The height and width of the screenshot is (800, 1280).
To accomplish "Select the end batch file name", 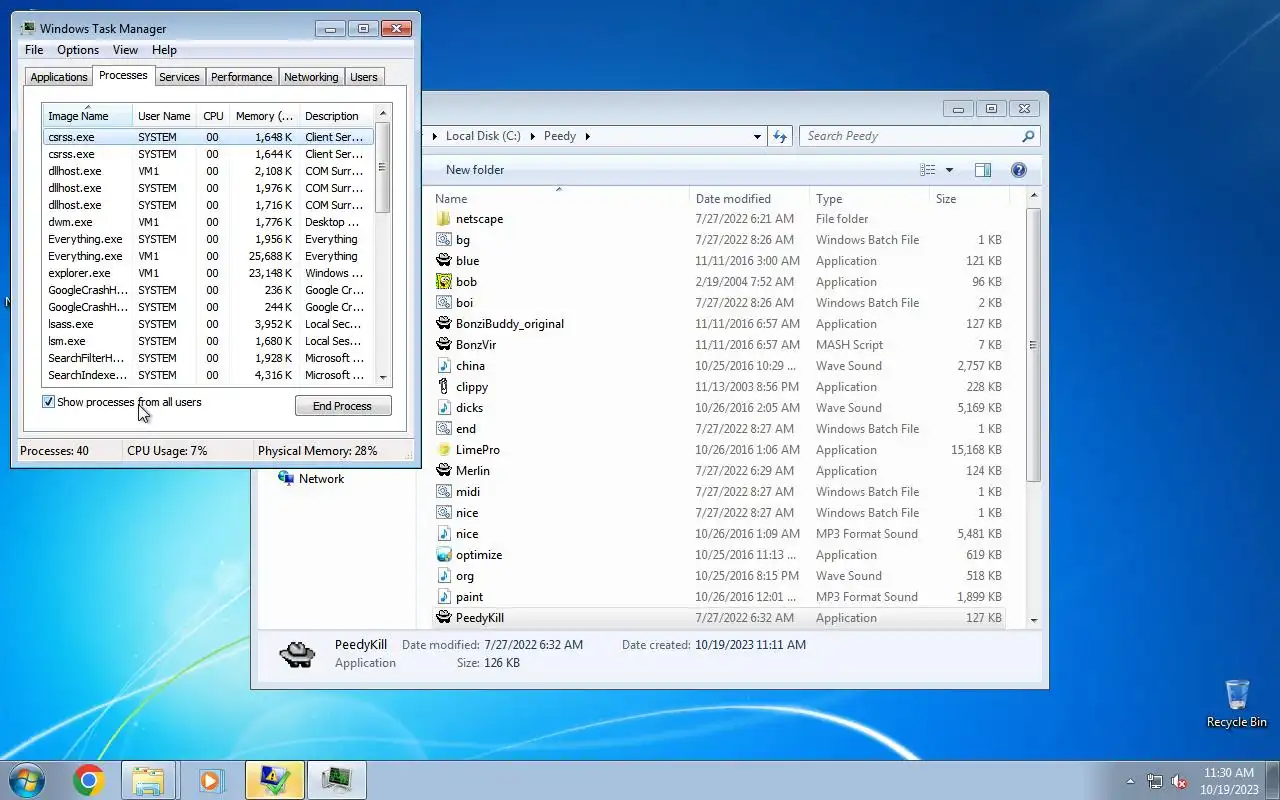I will click(x=466, y=429).
